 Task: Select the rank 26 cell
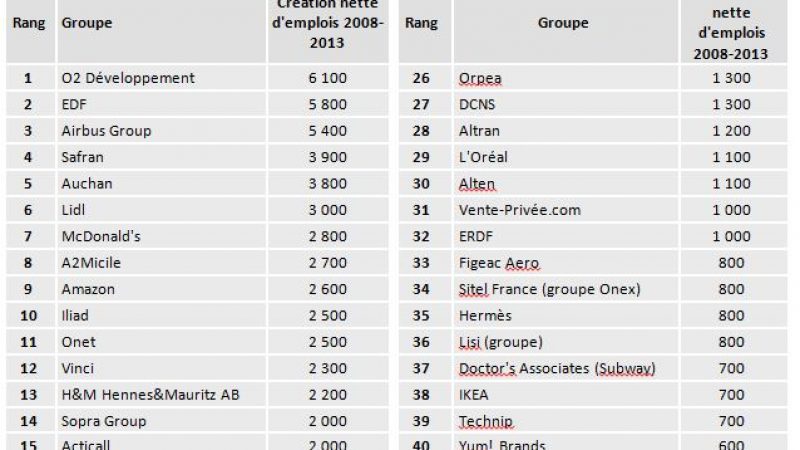click(422, 78)
